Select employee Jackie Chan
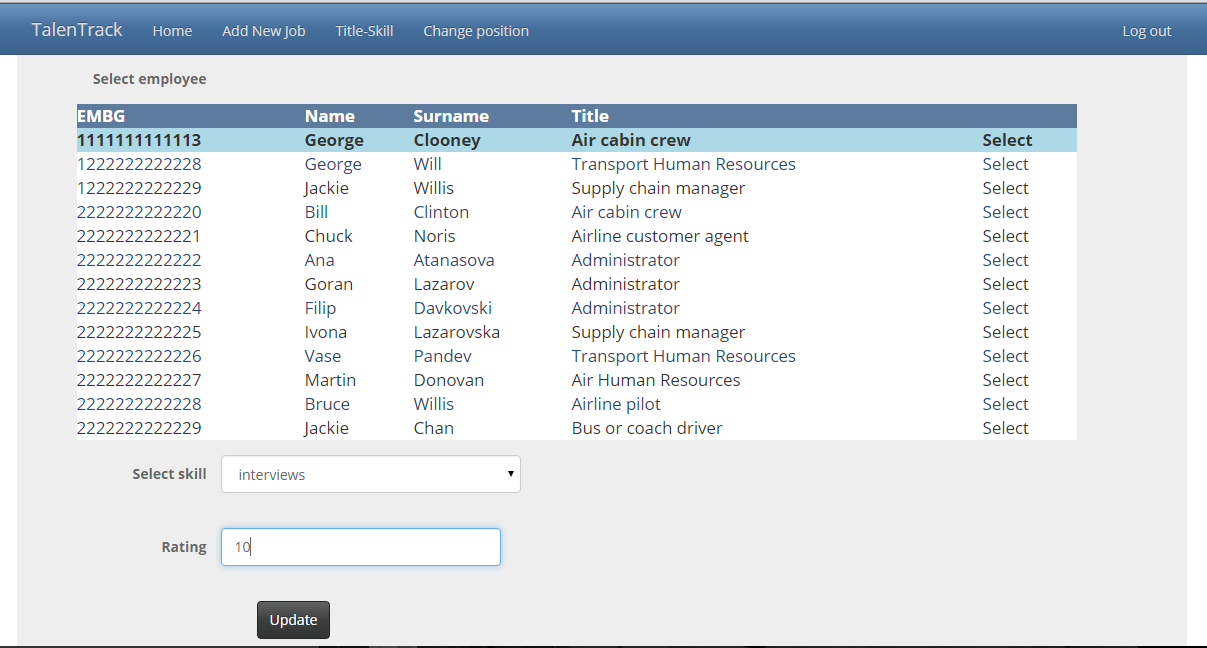The width and height of the screenshot is (1207, 648). (1005, 428)
